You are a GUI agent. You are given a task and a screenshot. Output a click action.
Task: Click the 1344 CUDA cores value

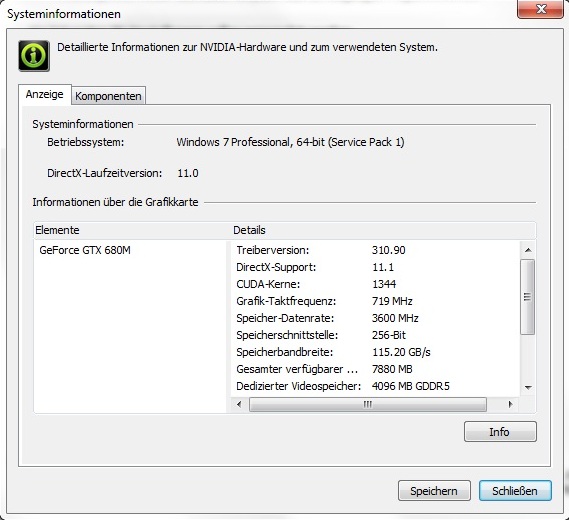(384, 284)
